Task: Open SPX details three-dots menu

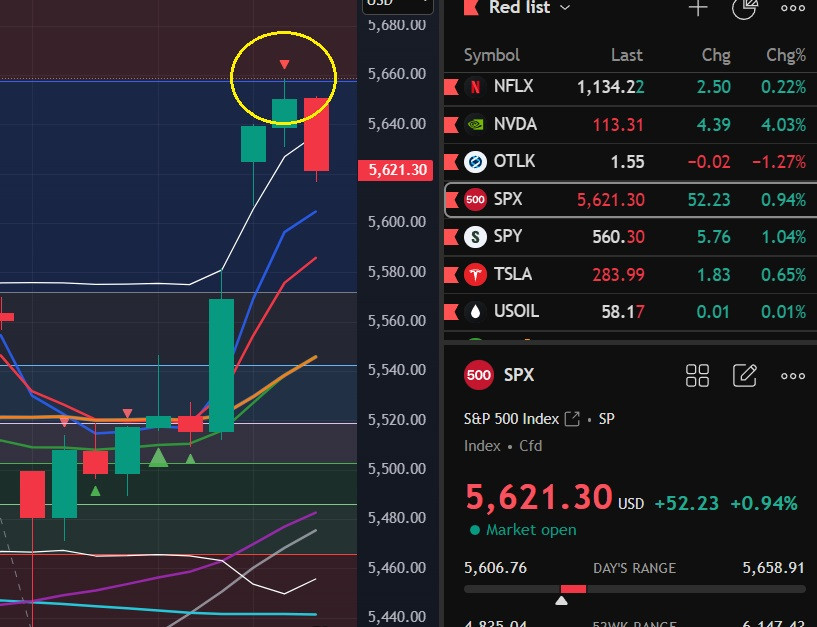Action: click(x=793, y=376)
